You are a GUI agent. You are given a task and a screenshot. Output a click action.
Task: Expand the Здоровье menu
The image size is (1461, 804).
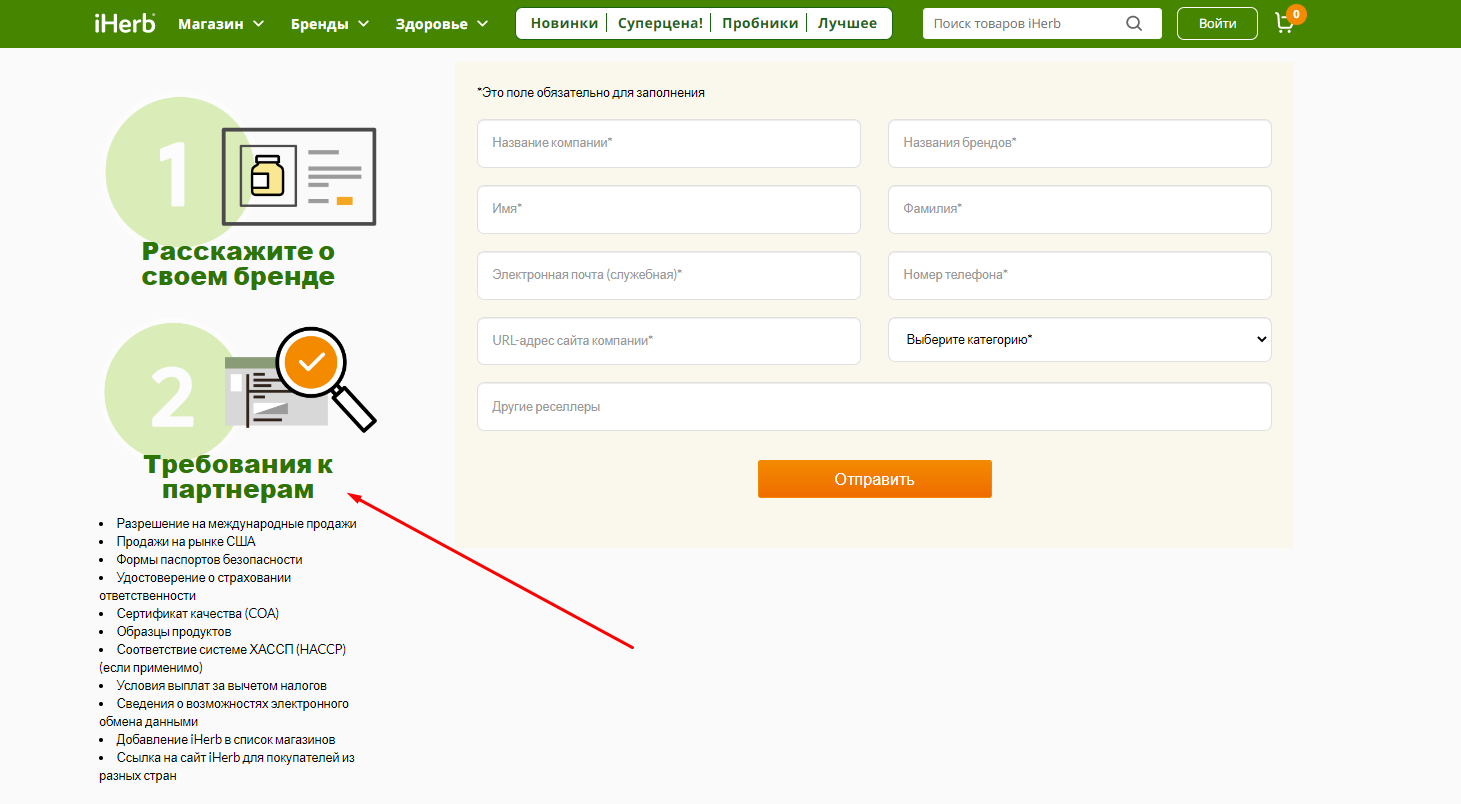click(442, 24)
